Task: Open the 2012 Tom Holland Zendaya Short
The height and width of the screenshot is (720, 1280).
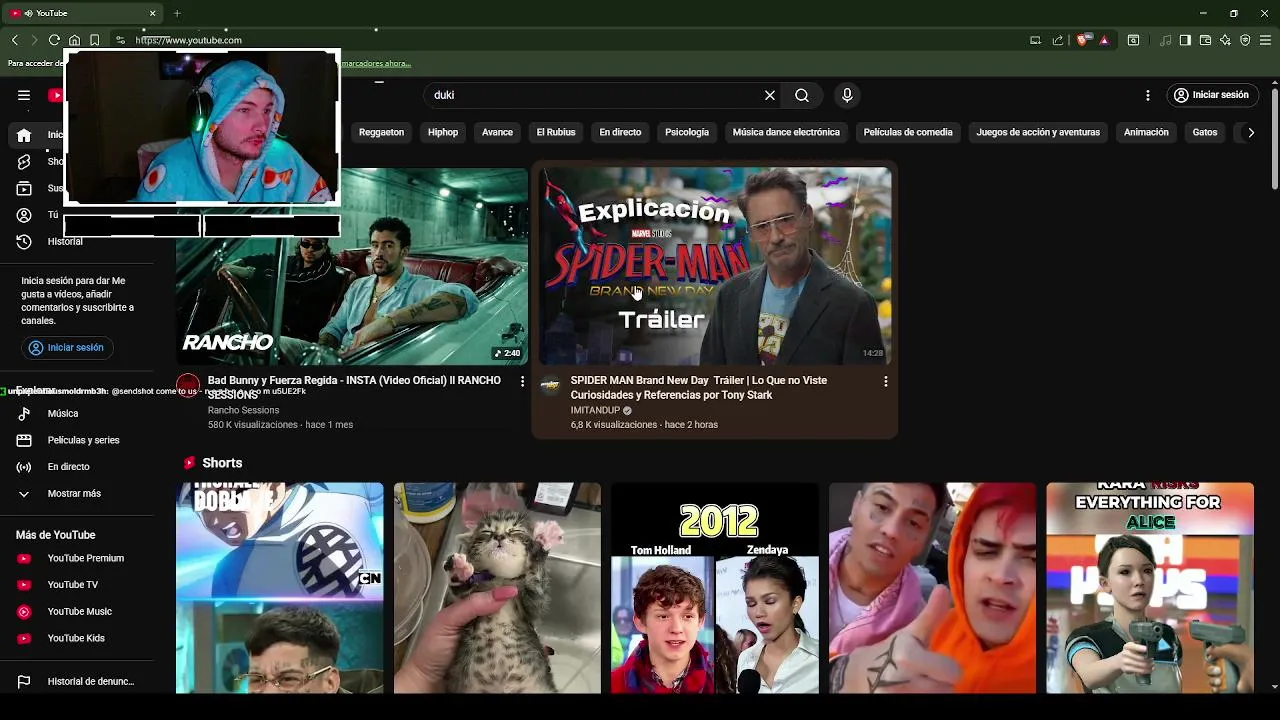Action: tap(715, 588)
